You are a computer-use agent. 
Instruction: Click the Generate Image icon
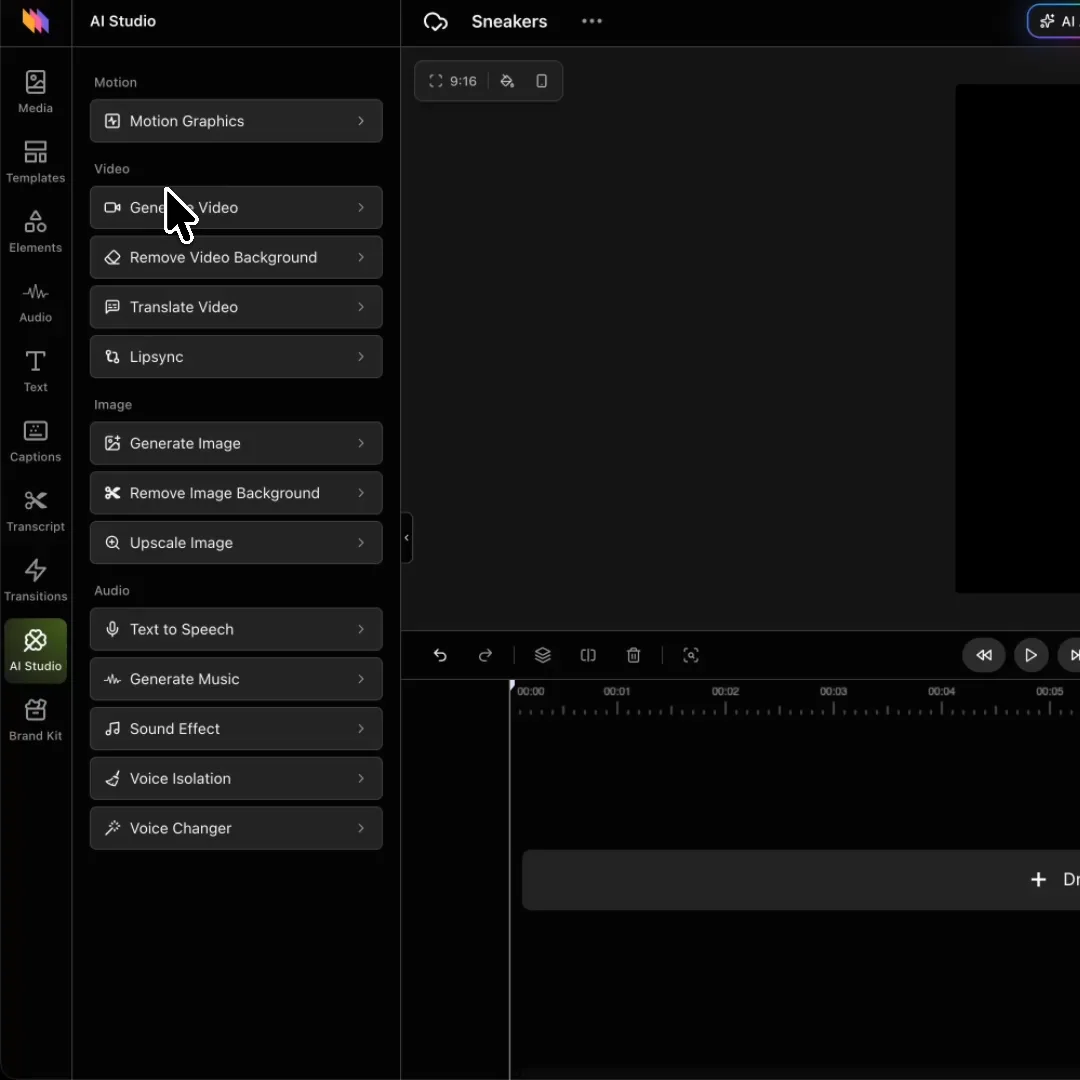112,444
